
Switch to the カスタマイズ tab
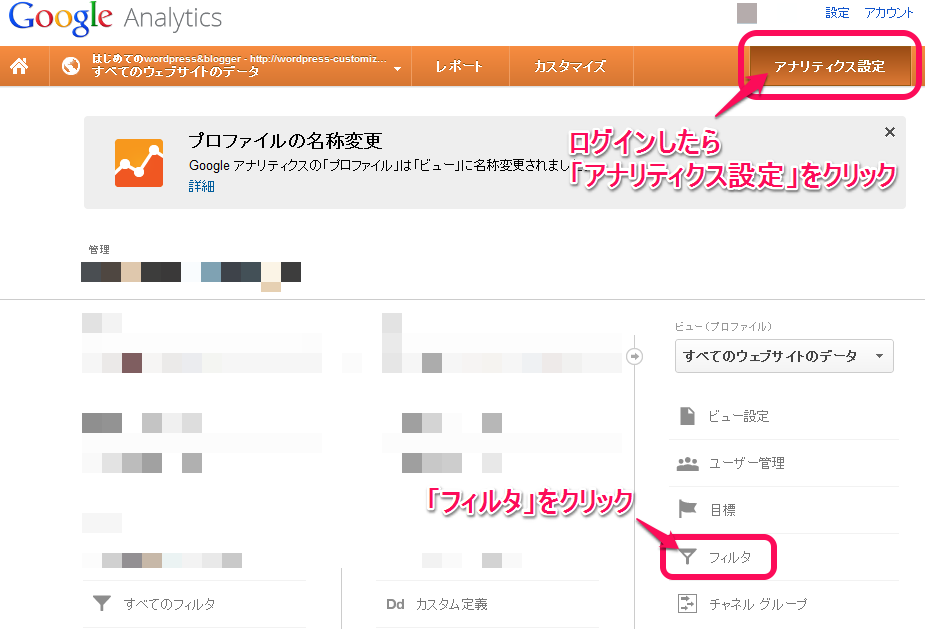(x=570, y=66)
